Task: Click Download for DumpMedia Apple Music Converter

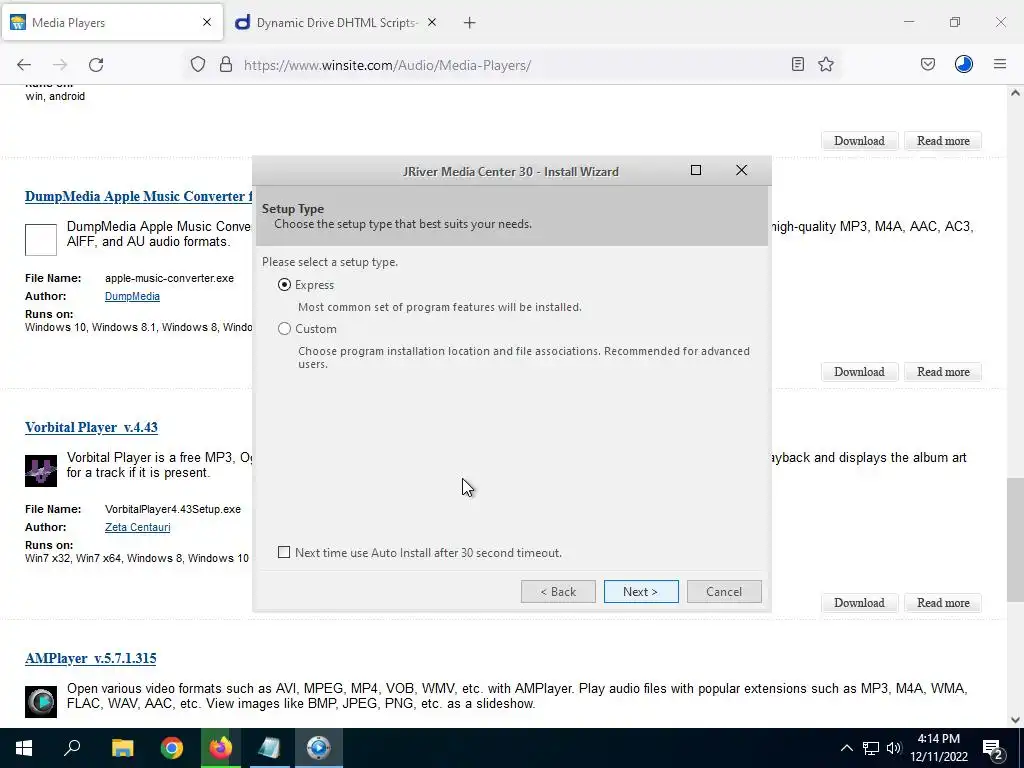Action: tap(859, 372)
